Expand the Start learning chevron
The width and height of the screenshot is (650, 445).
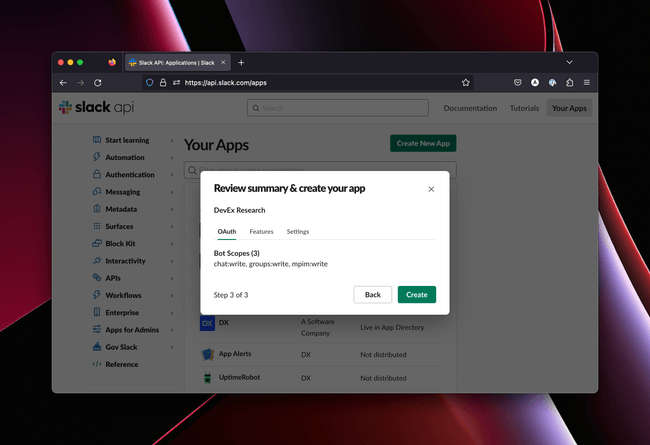[172, 140]
